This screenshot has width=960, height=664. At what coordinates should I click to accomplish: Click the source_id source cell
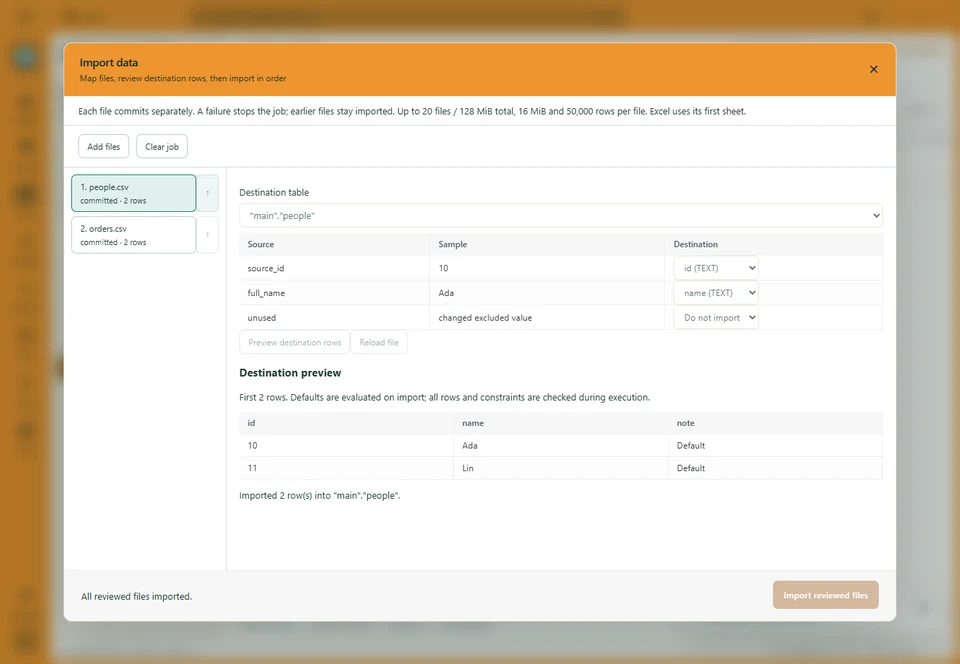[x=334, y=268]
